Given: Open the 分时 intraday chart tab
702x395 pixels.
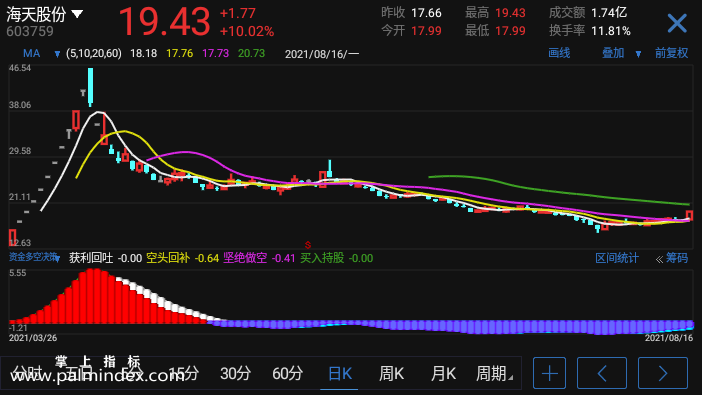Looking at the screenshot, I should [27, 374].
